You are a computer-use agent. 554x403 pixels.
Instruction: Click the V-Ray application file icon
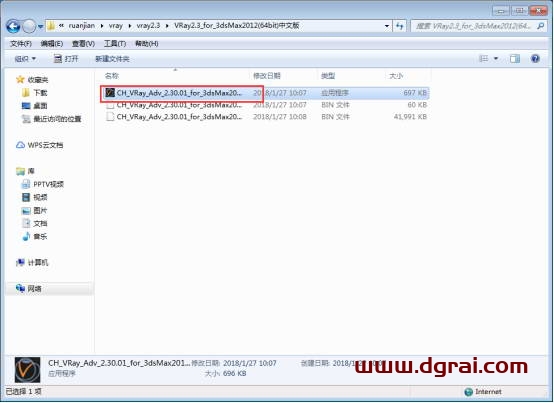110,93
